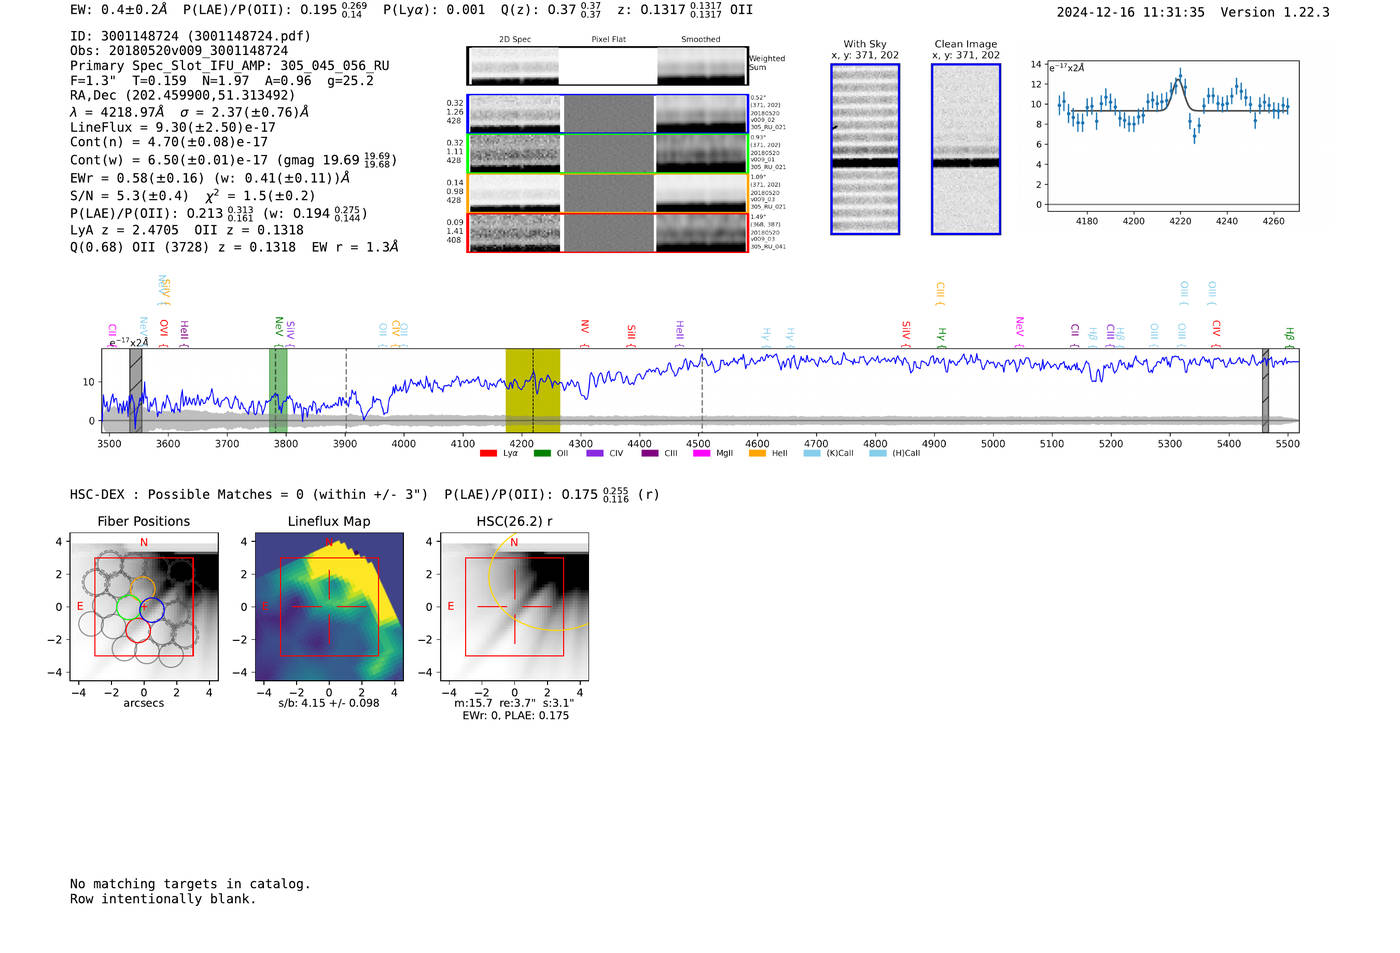The width and height of the screenshot is (1400, 953).
Task: Select the Weighted Sum 2D spectrum strip
Action: click(607, 66)
